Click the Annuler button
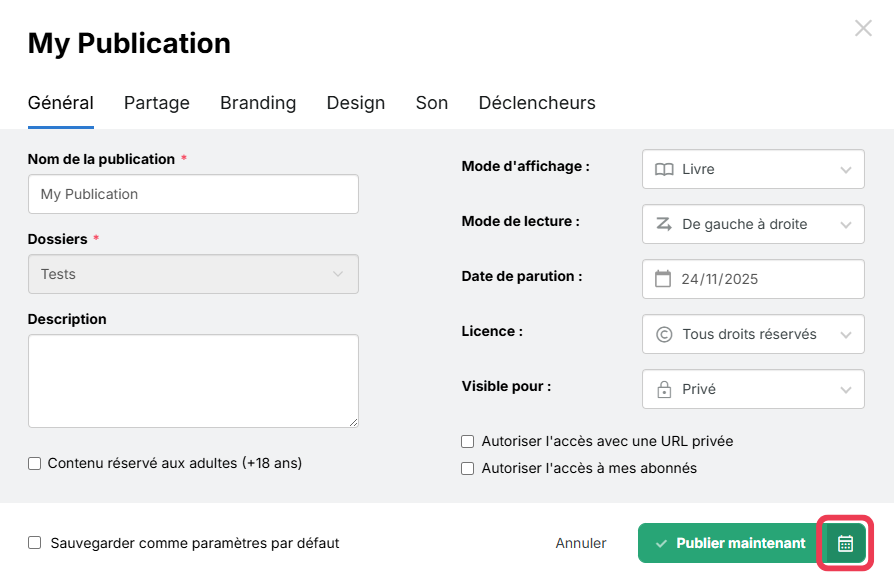Image resolution: width=894 pixels, height=585 pixels. pyautogui.click(x=581, y=543)
